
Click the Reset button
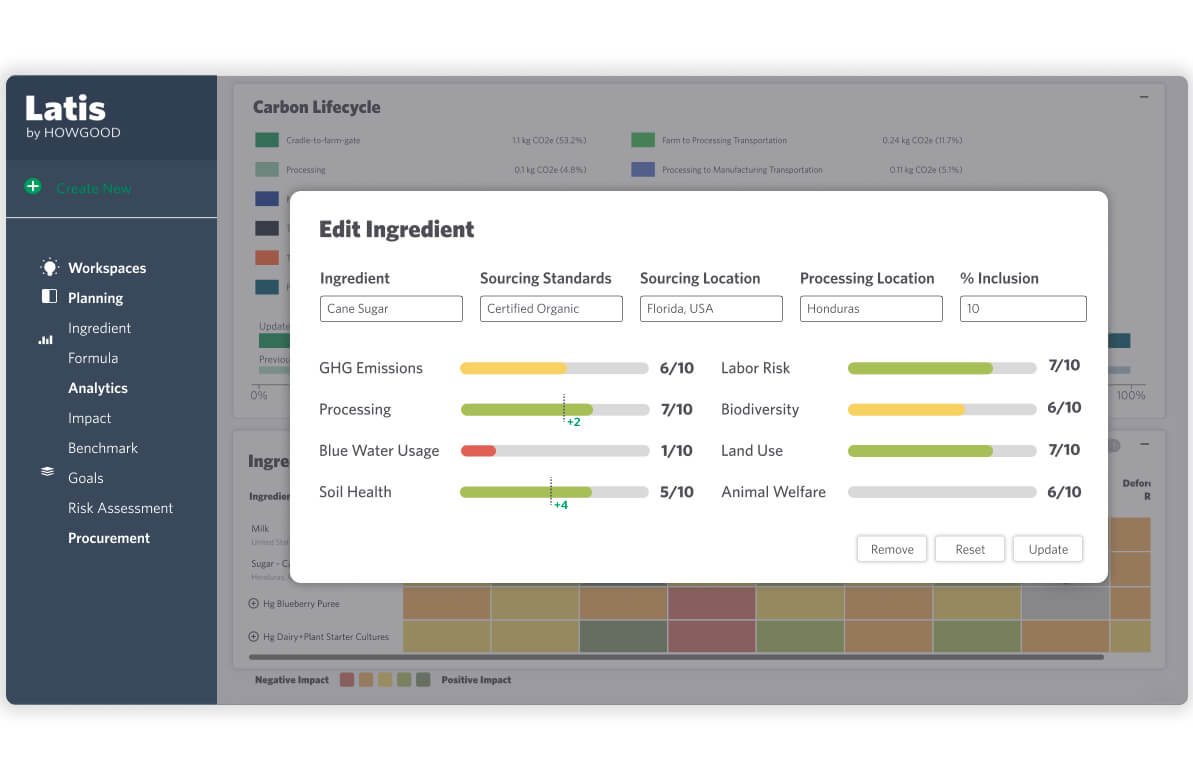(970, 549)
